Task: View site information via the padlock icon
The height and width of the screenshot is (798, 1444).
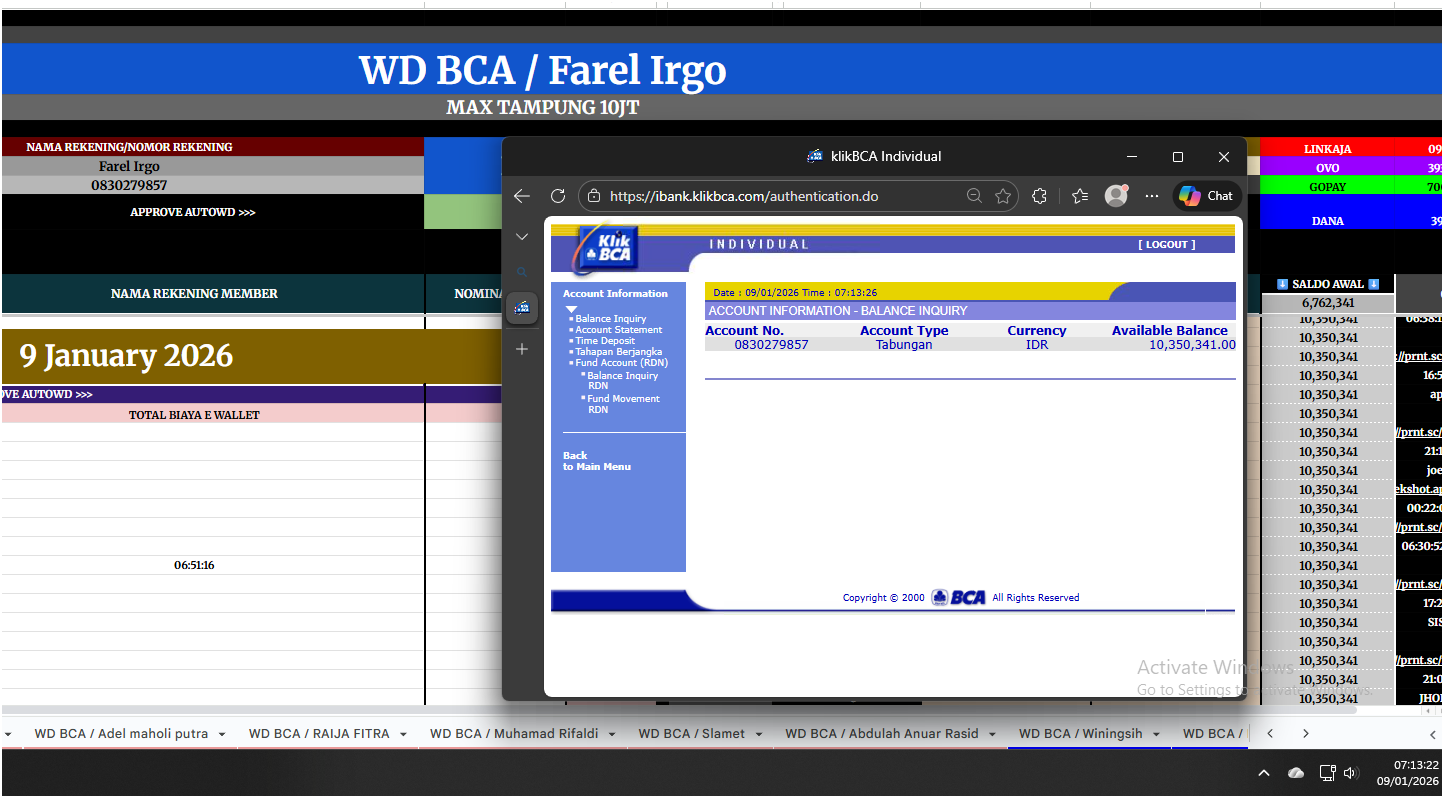Action: click(x=594, y=196)
